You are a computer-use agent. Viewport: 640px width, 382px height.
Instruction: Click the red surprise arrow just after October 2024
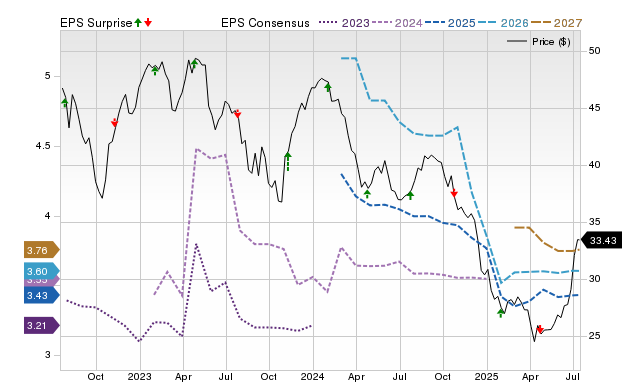(x=453, y=193)
